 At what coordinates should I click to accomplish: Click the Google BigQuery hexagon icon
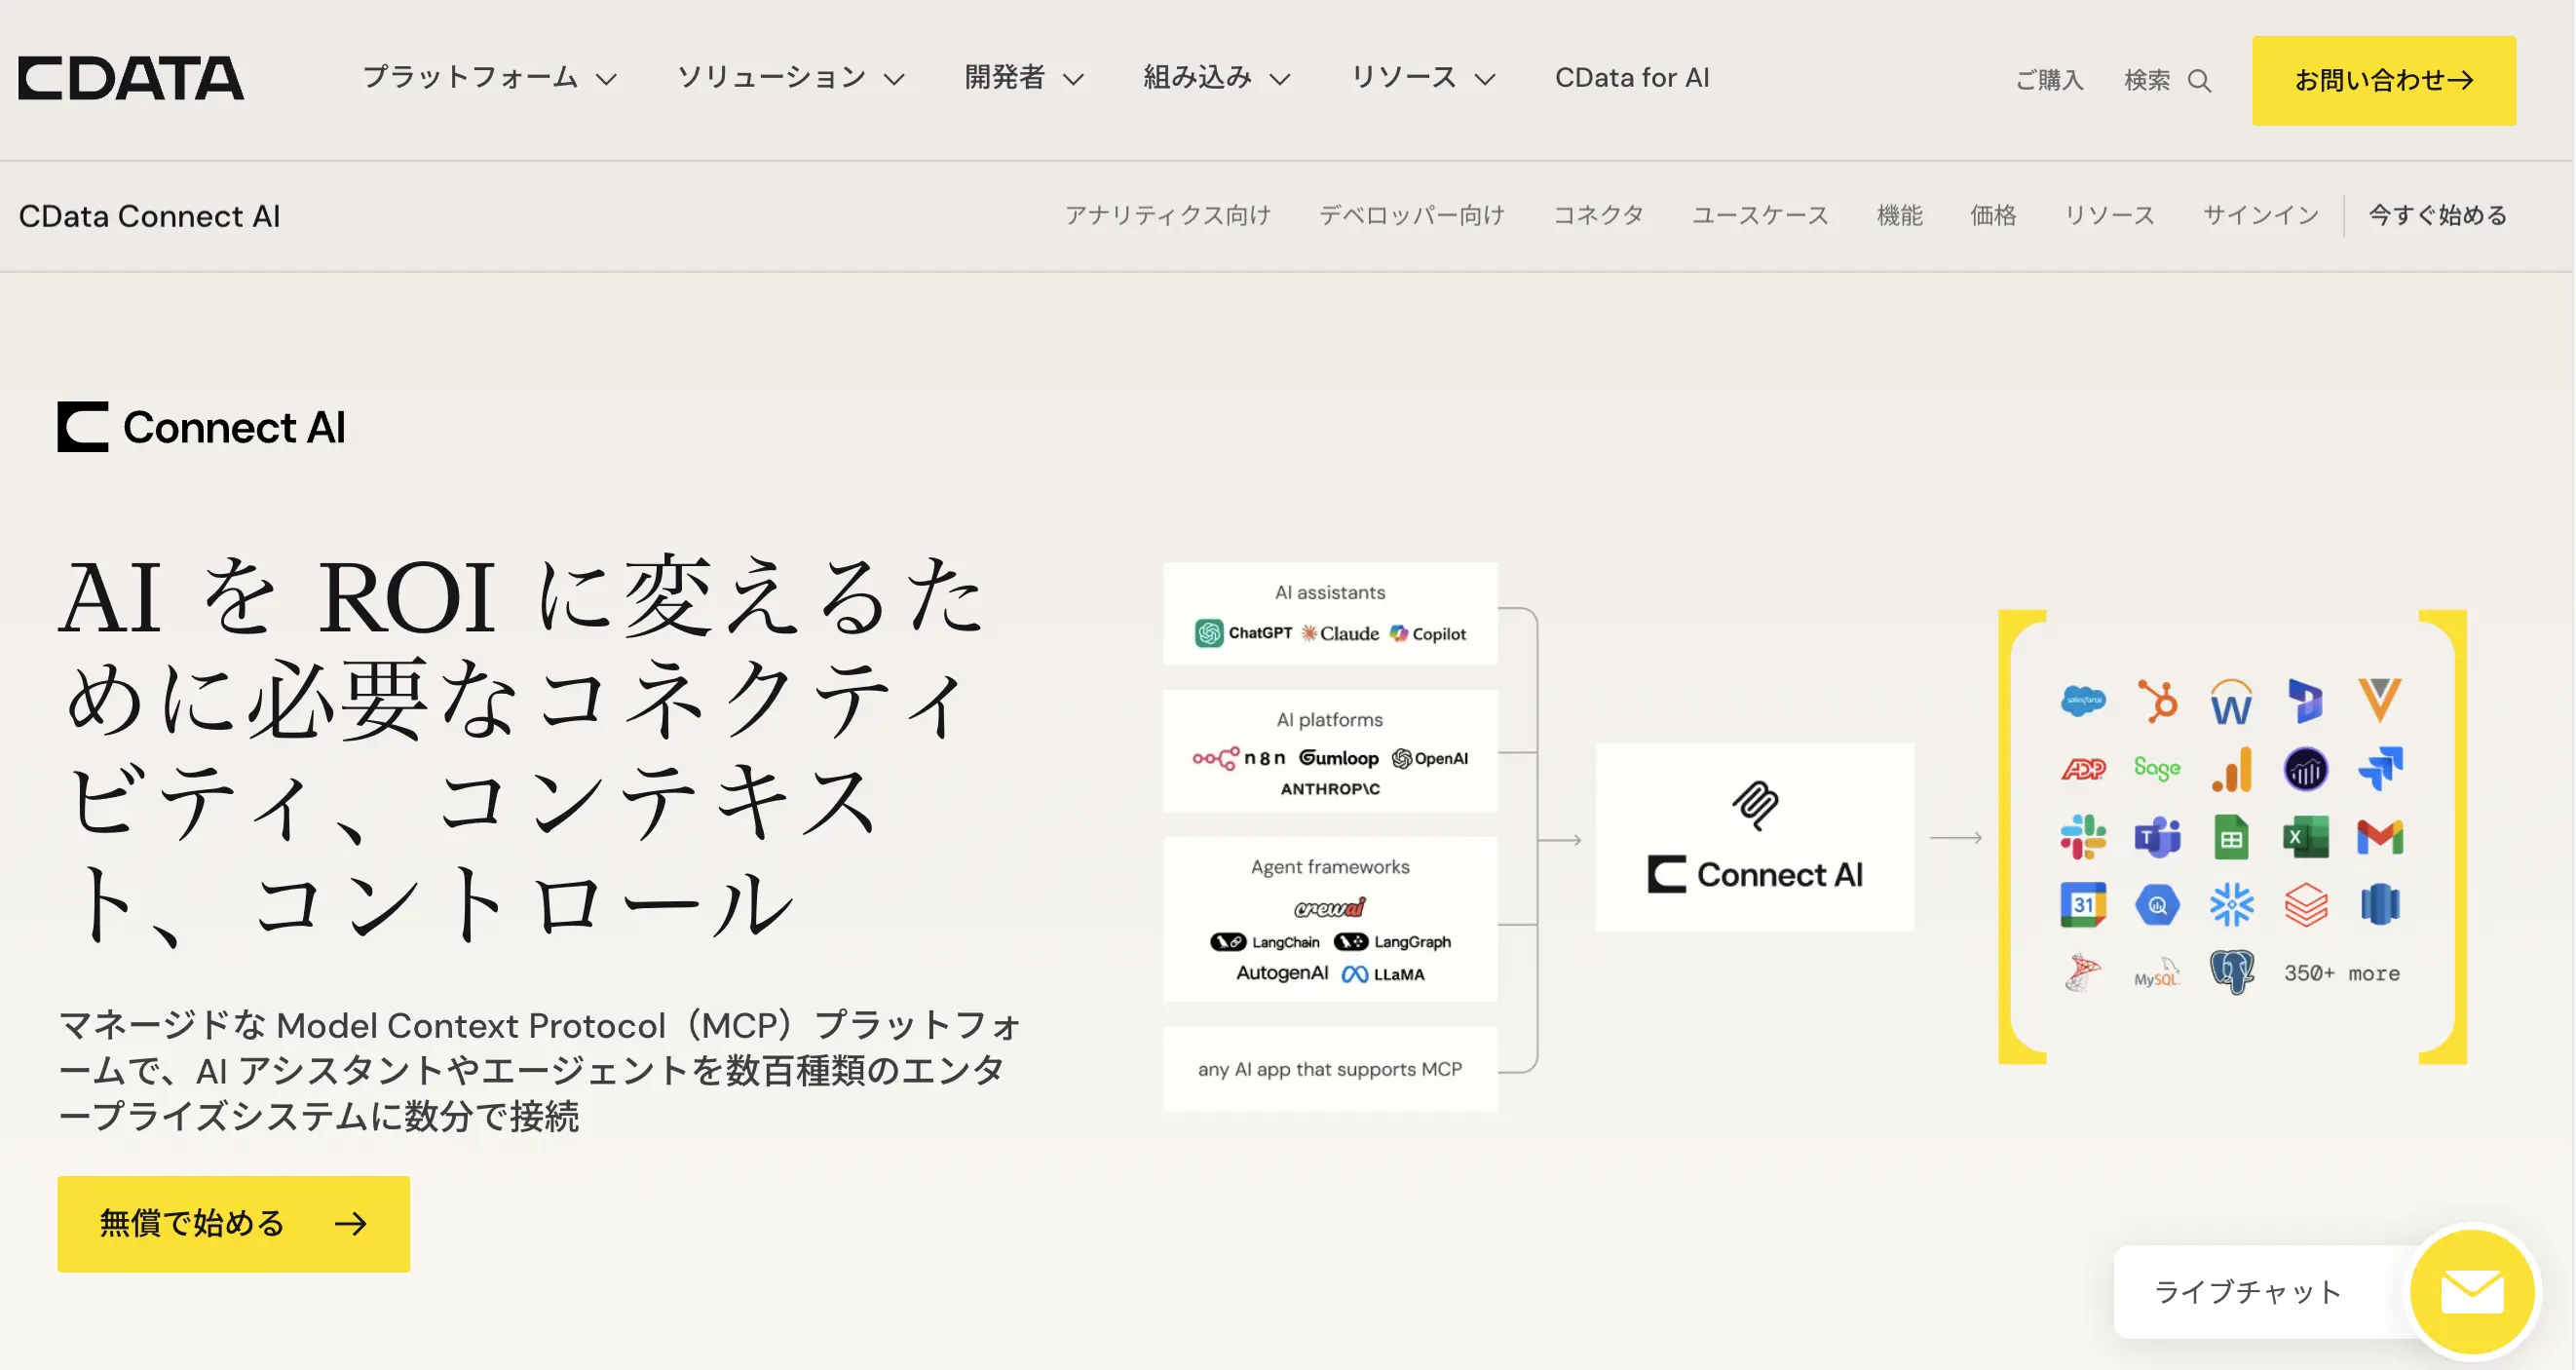[2157, 905]
